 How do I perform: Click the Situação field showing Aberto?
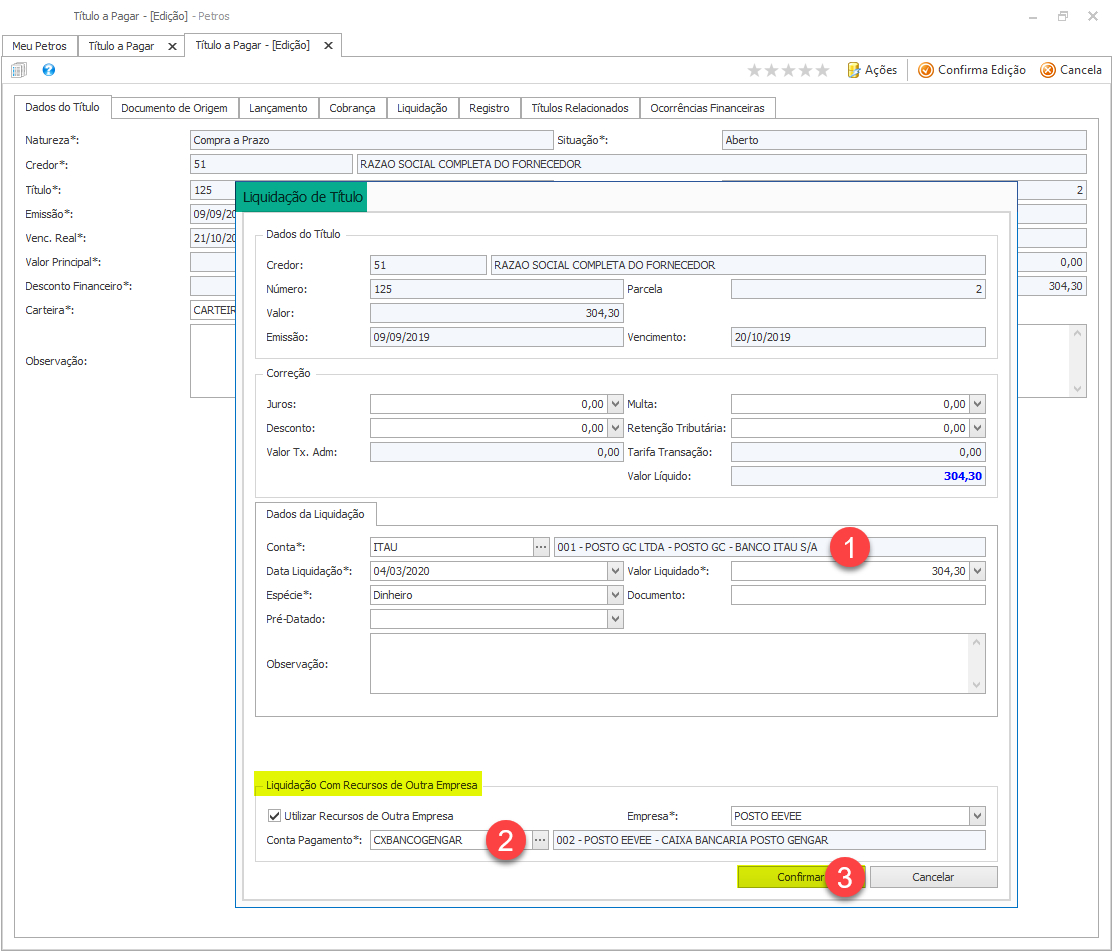pos(904,140)
